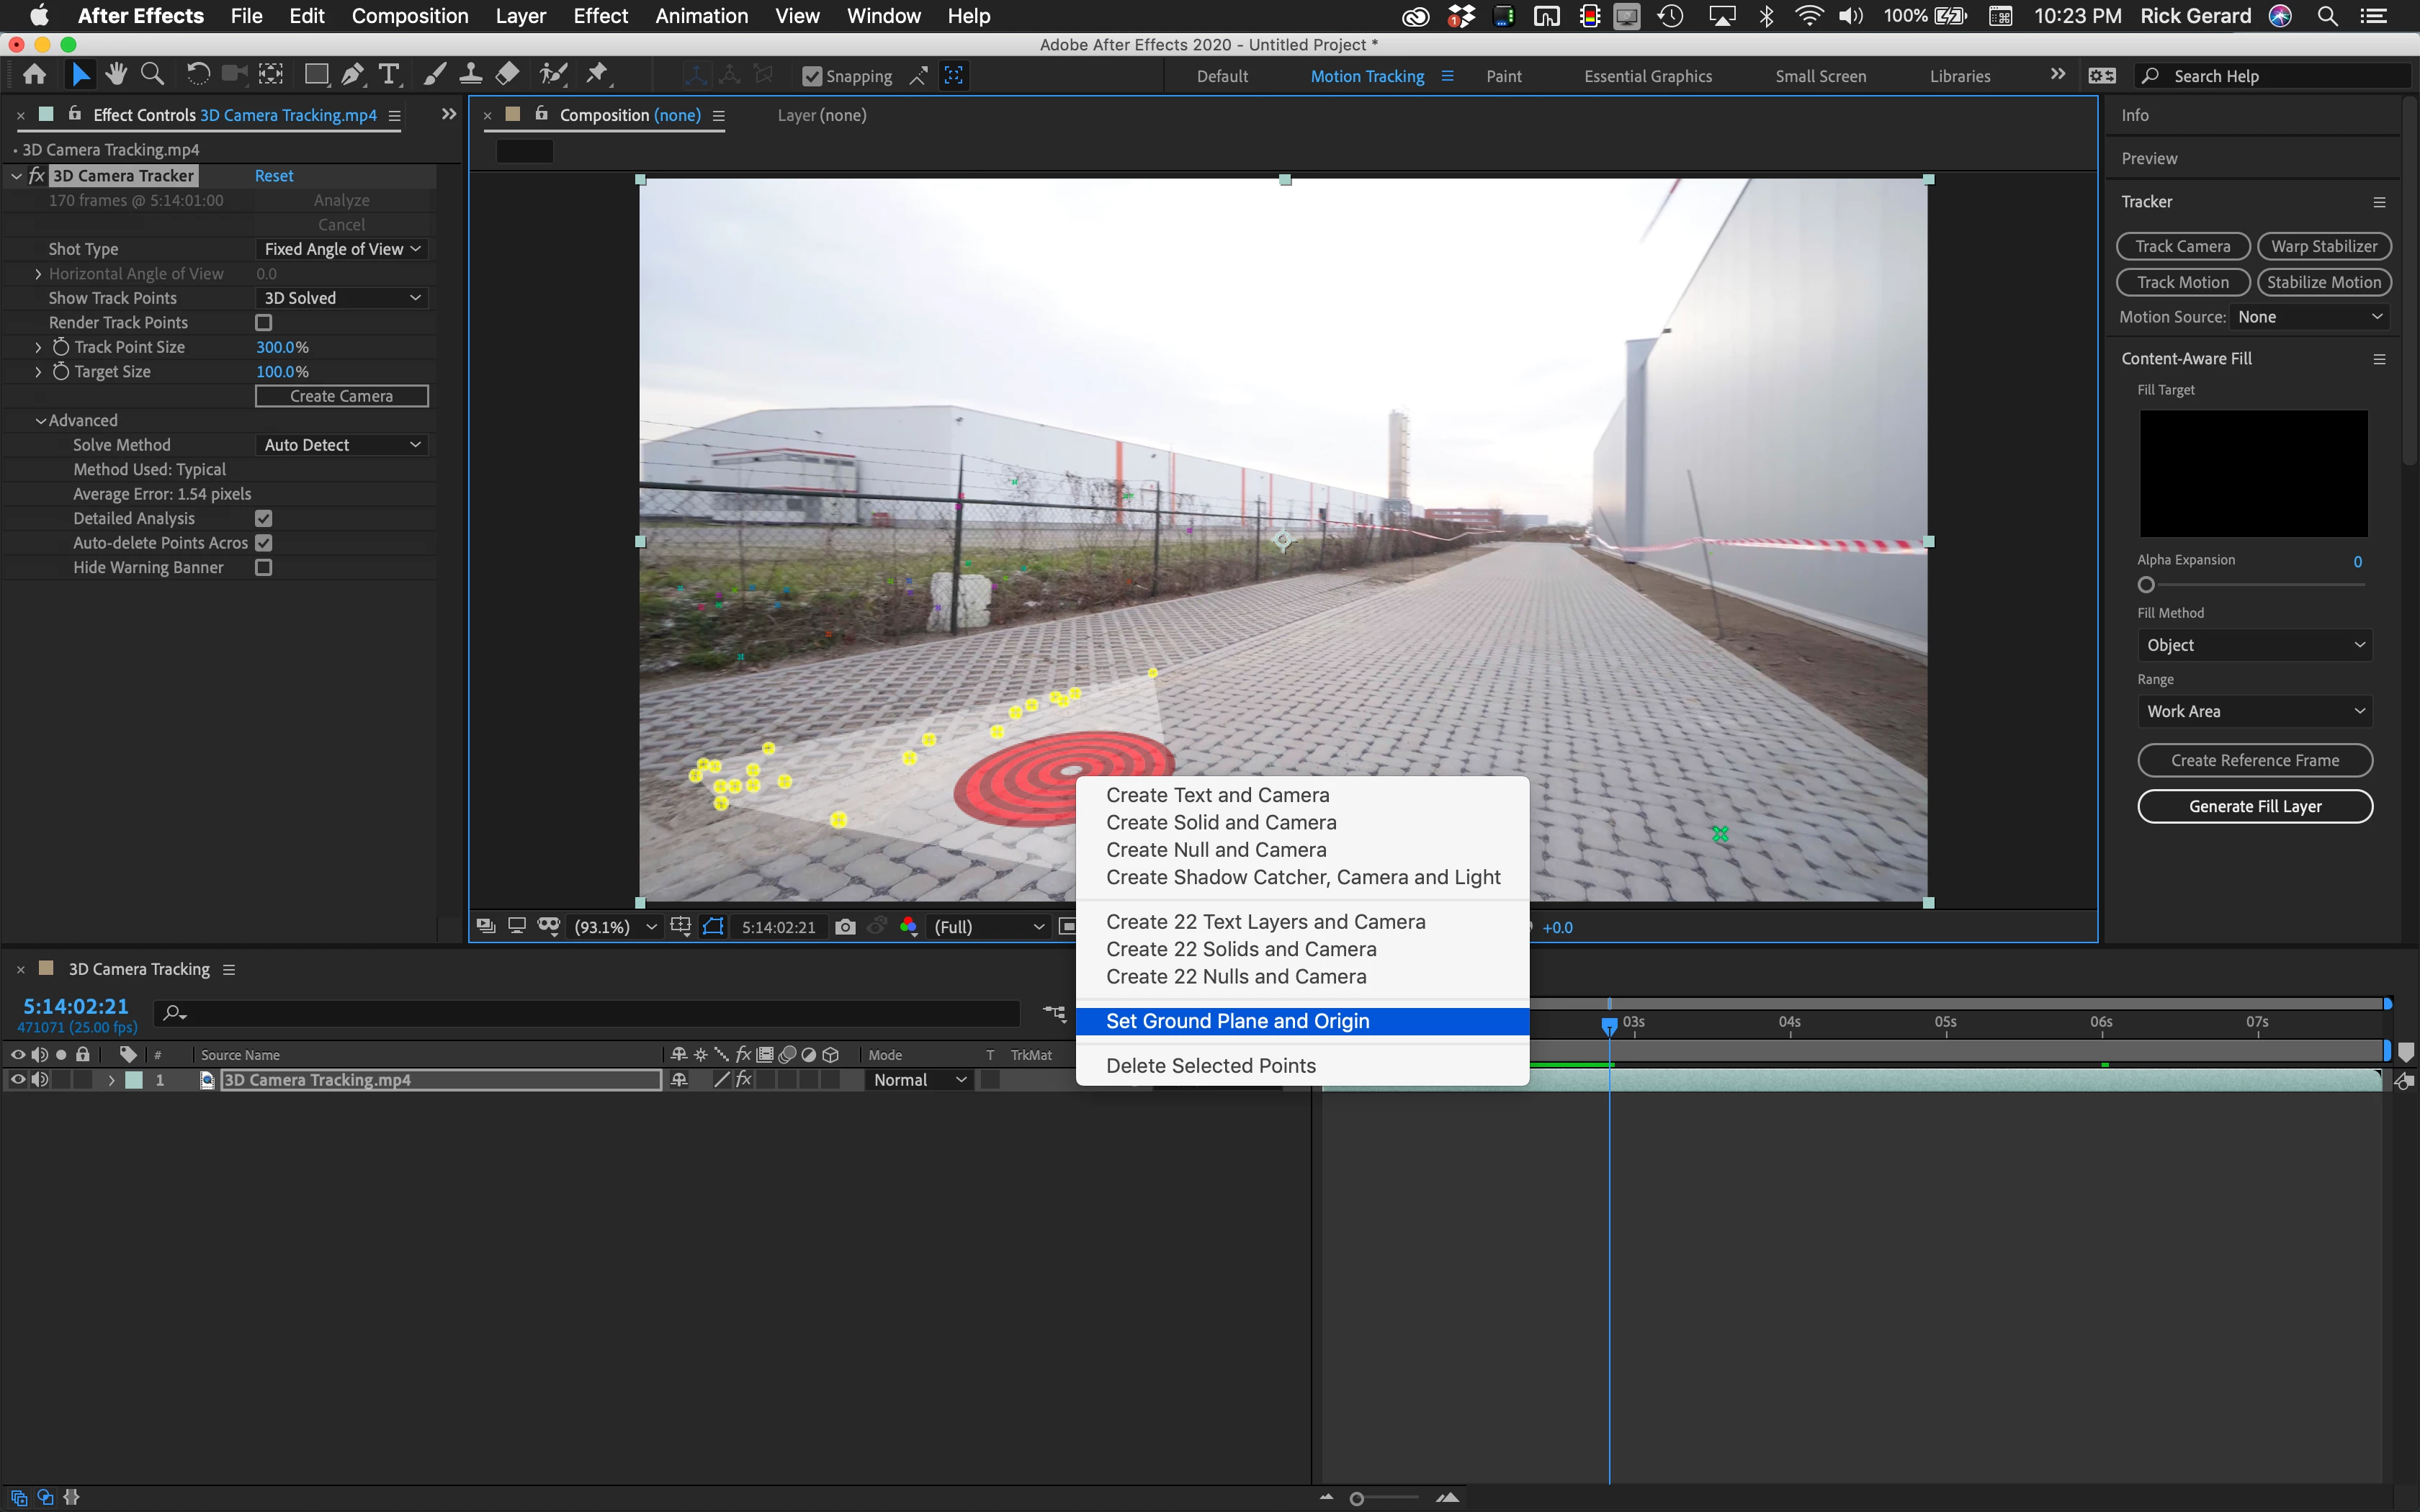Select the Horizontal Type tool
This screenshot has width=2420, height=1512.
click(389, 74)
